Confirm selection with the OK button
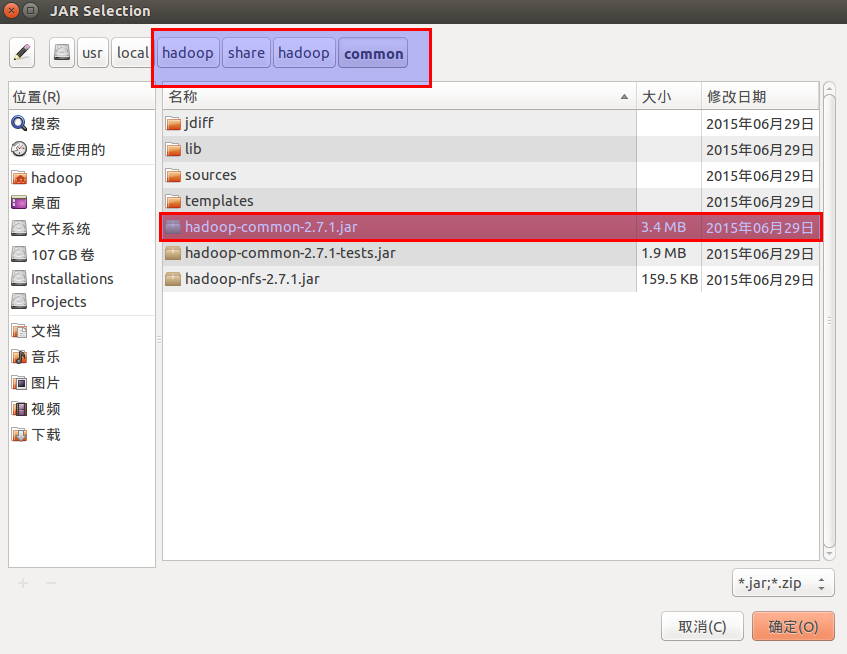This screenshot has width=847, height=654. click(x=793, y=626)
